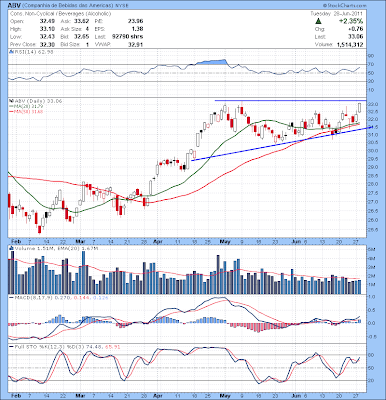Select the ABV ticker title at top
The width and height of the screenshot is (386, 400).
15,6
